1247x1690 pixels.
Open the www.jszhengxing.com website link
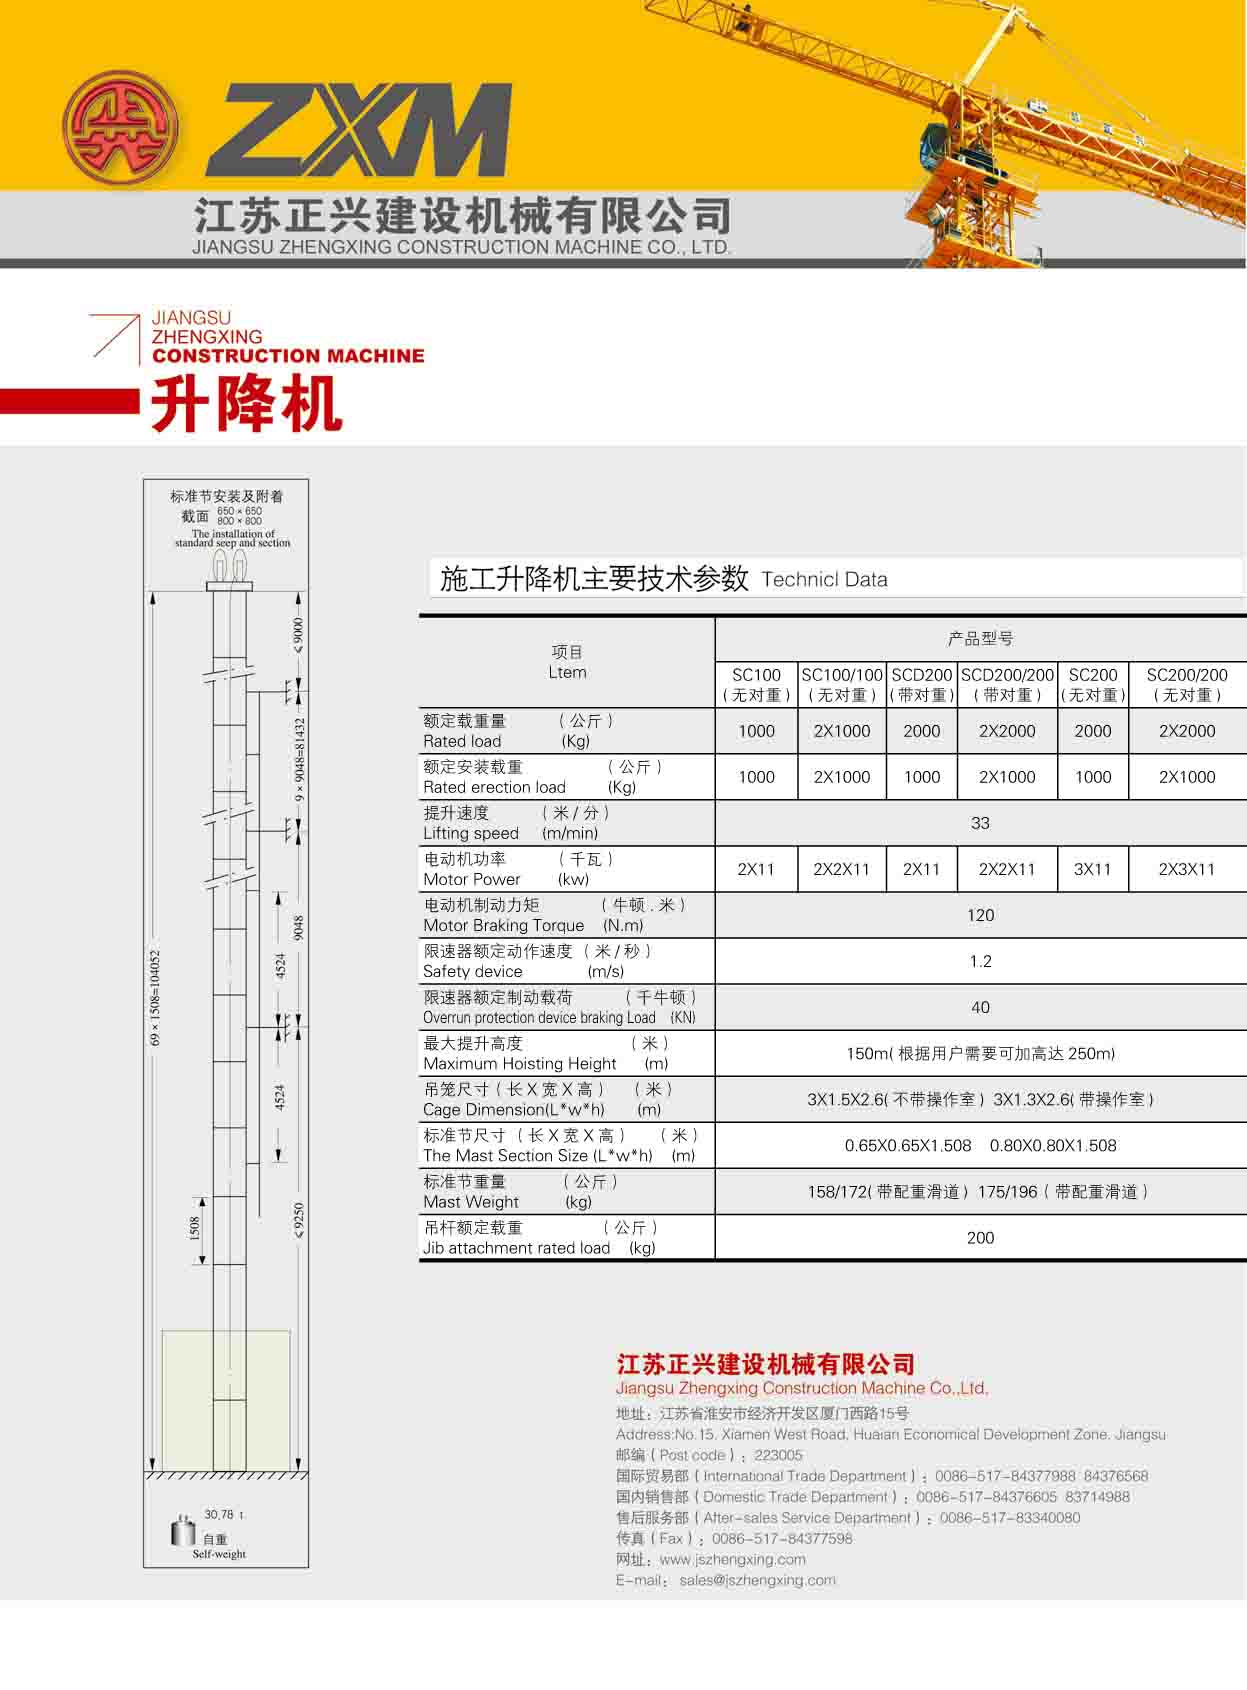tap(732, 1559)
